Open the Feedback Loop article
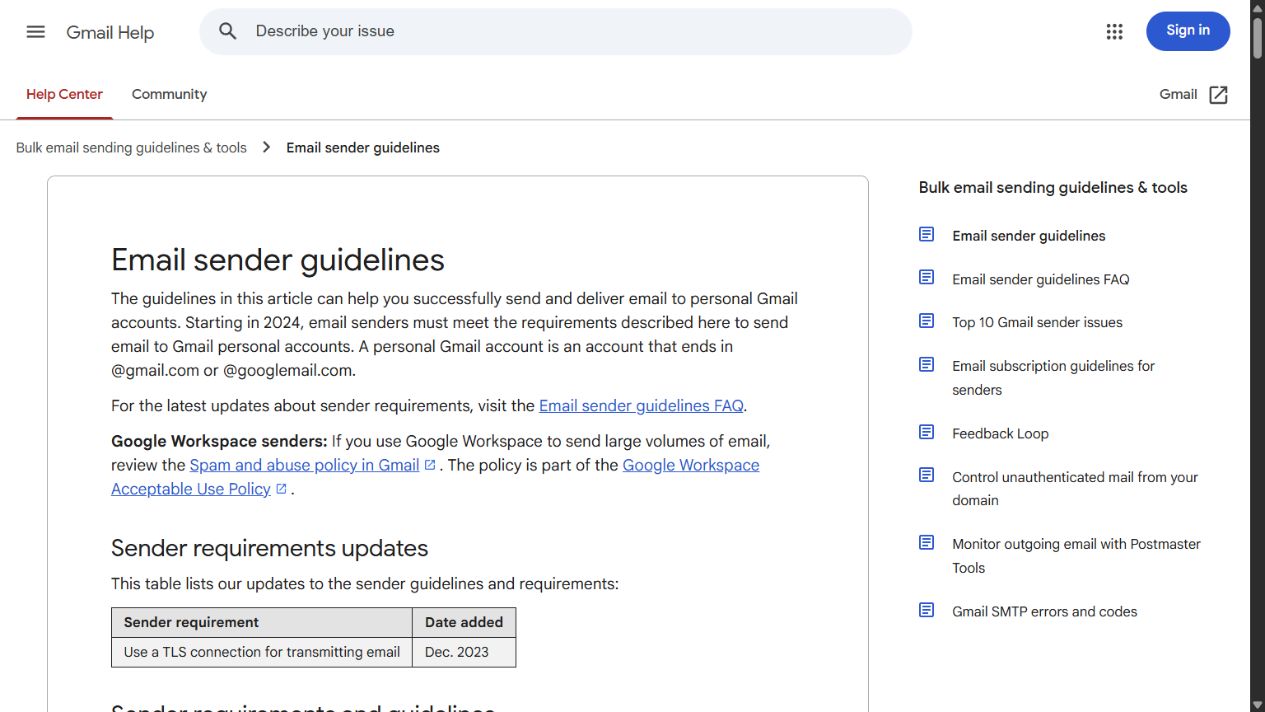The width and height of the screenshot is (1265, 712). (1000, 433)
